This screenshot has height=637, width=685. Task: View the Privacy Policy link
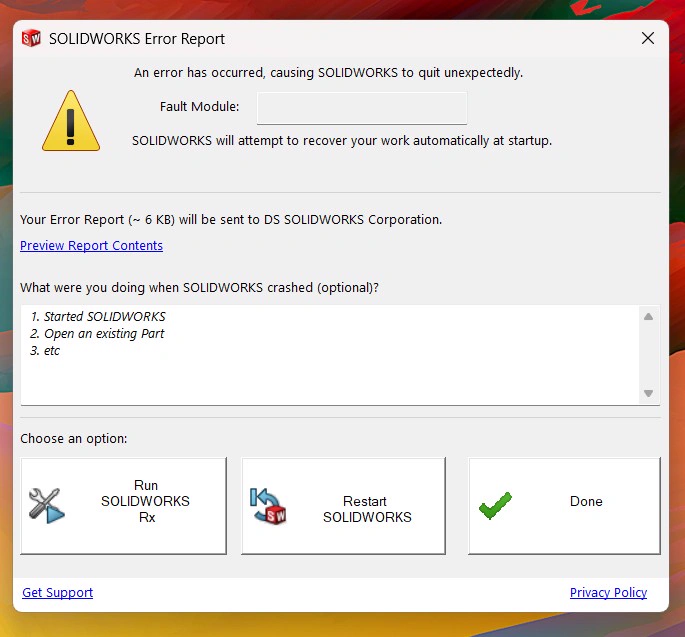coord(608,593)
